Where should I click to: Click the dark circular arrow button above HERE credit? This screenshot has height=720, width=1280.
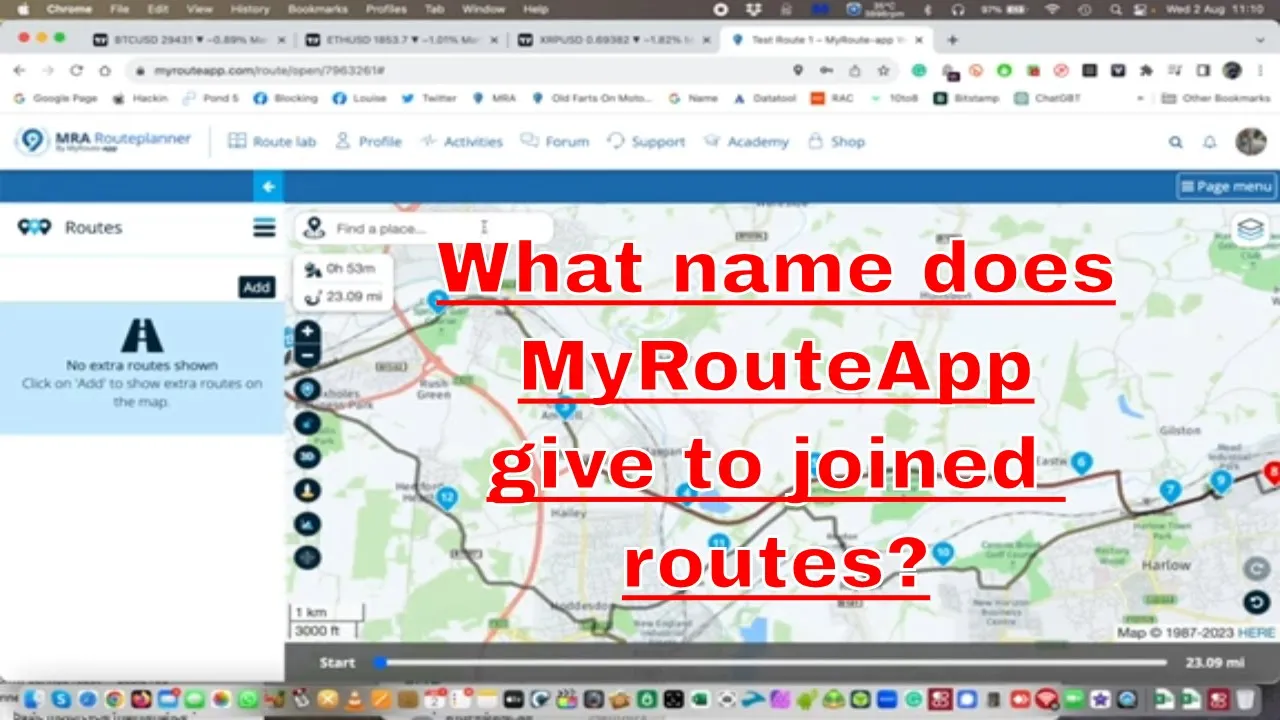[1257, 602]
